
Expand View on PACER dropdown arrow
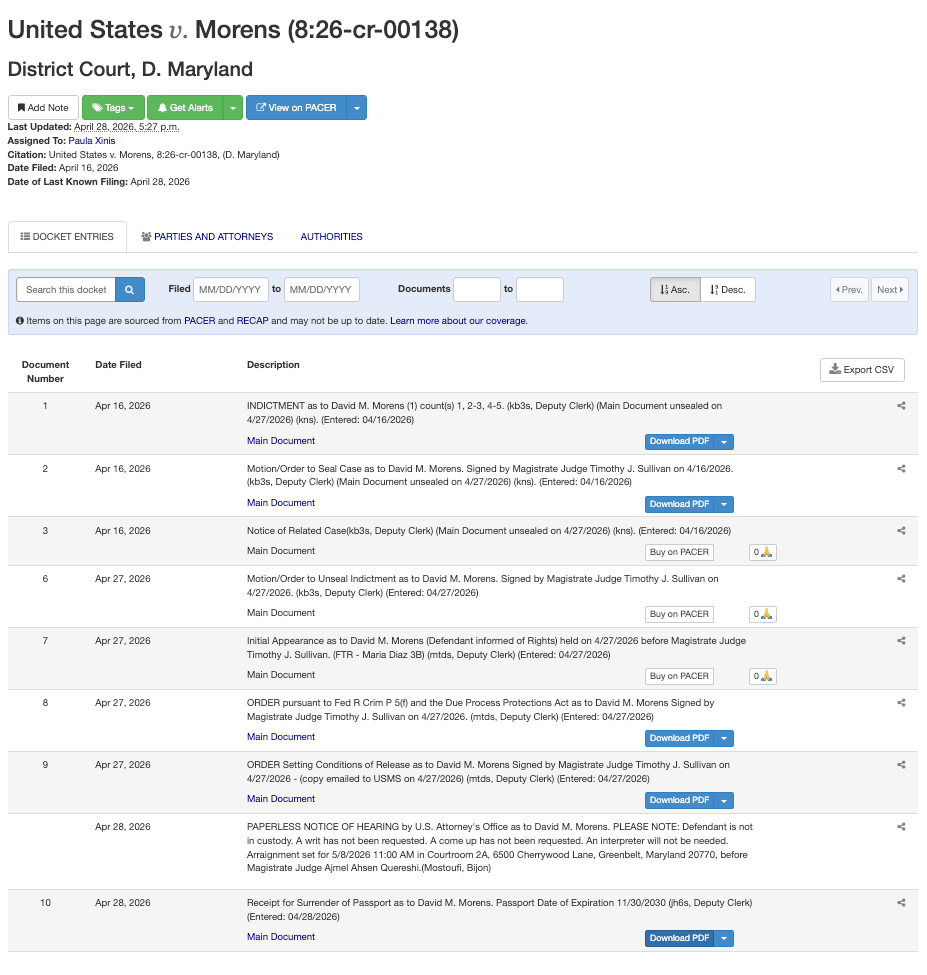[x=357, y=108]
